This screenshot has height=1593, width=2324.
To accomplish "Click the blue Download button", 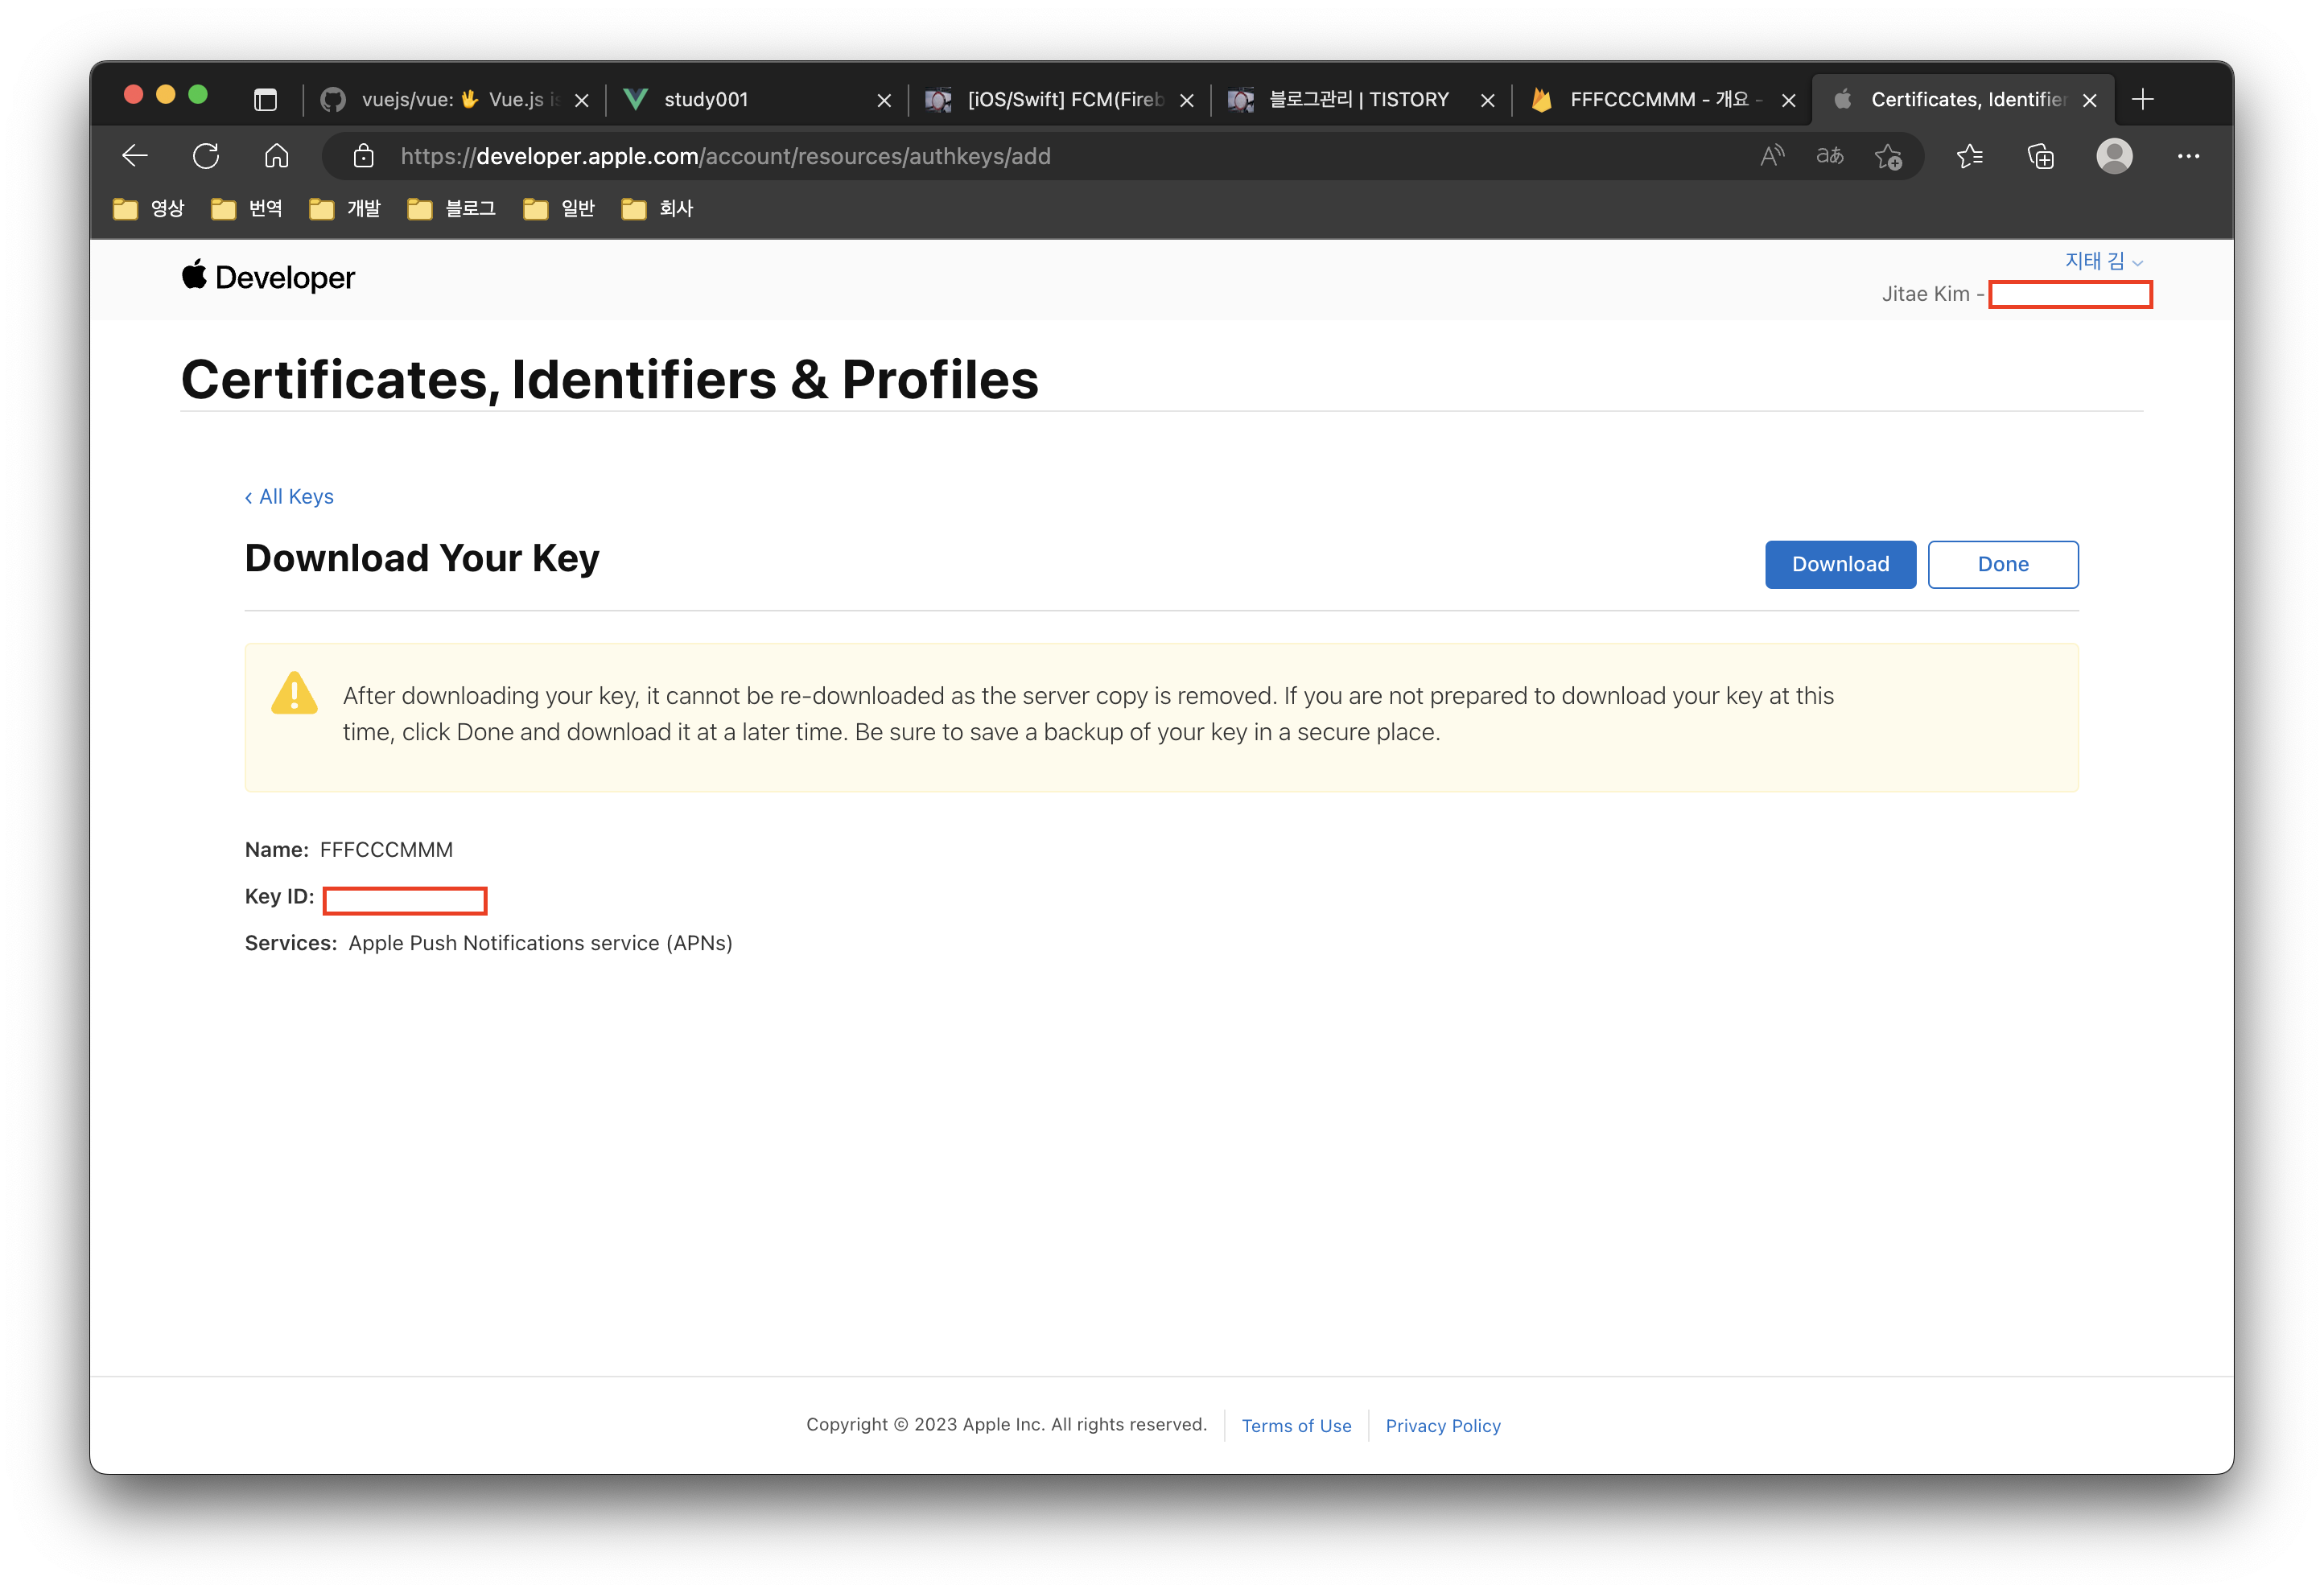I will tap(1840, 564).
